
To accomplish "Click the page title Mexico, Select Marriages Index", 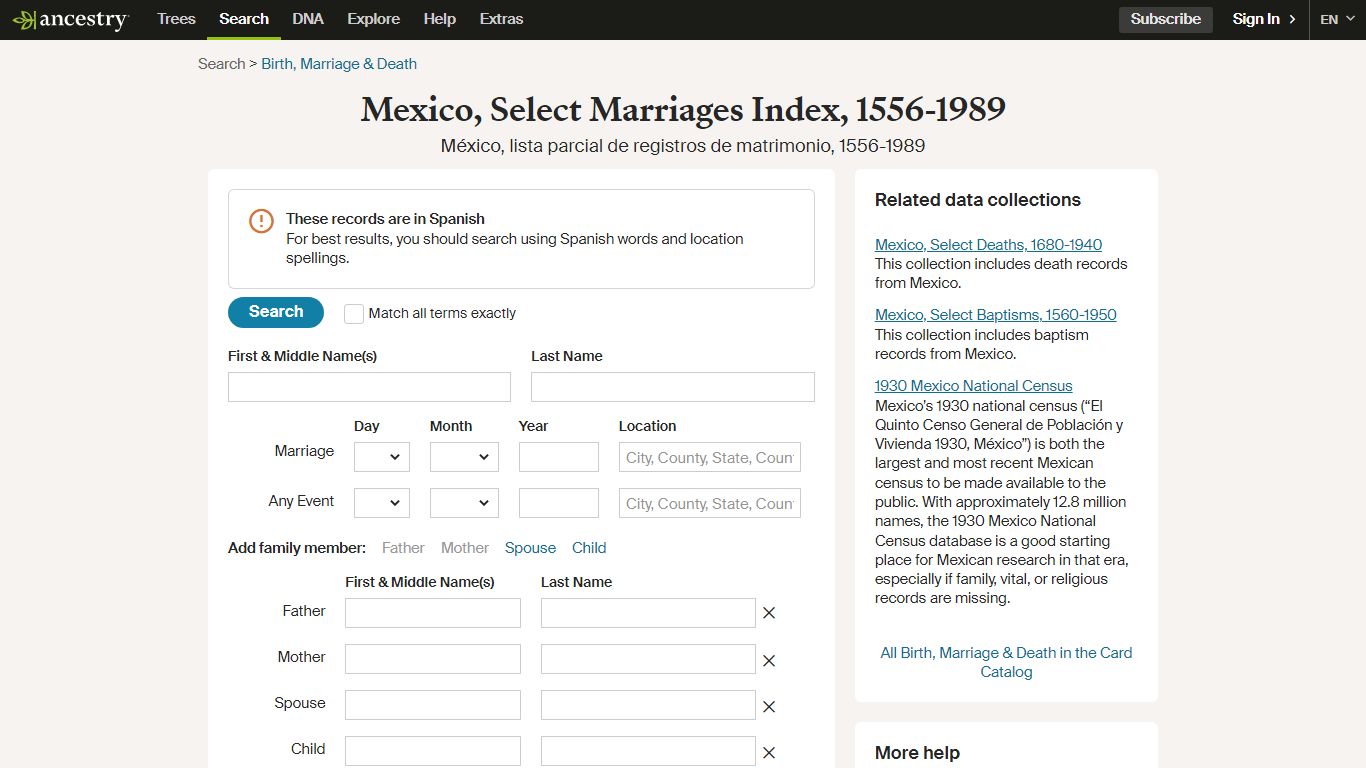I will [x=683, y=109].
